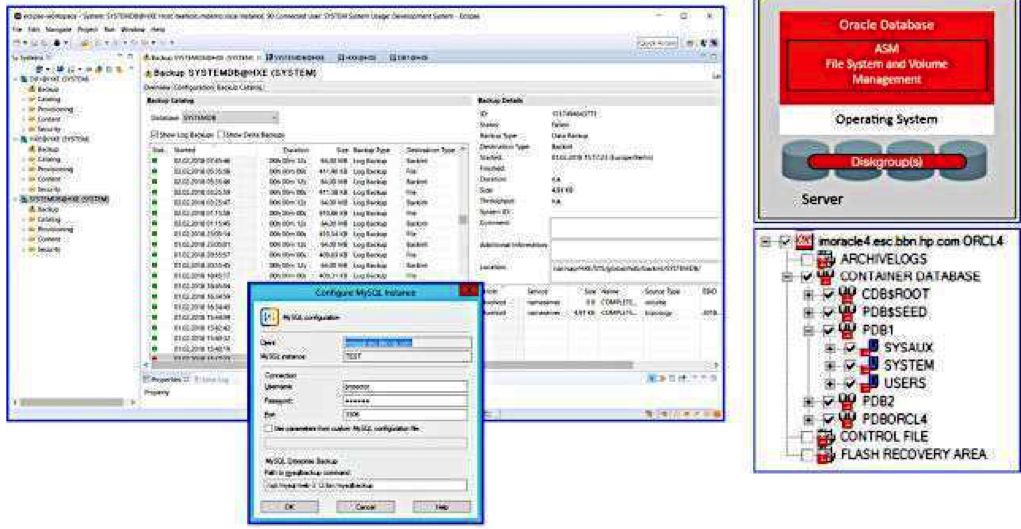Click the MySQL configuration icon in the dialog

[x=269, y=315]
